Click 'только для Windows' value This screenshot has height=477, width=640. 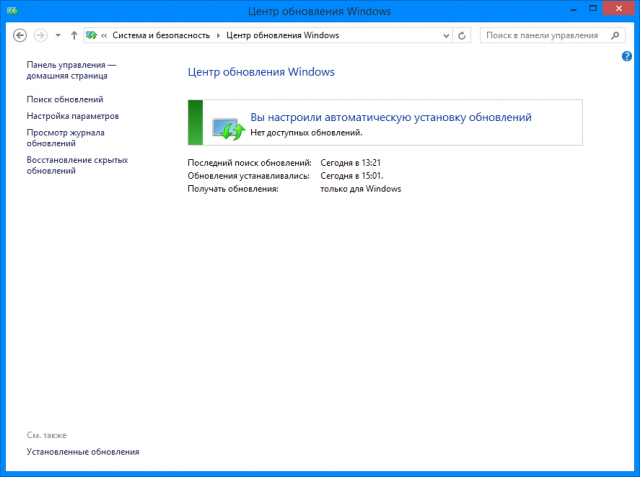360,189
